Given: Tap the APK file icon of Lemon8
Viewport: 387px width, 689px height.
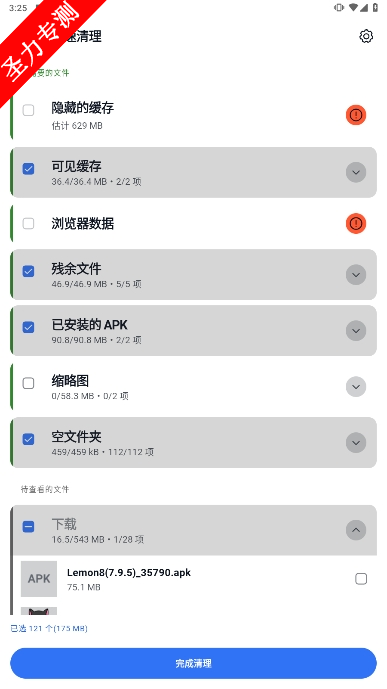Looking at the screenshot, I should 39,579.
